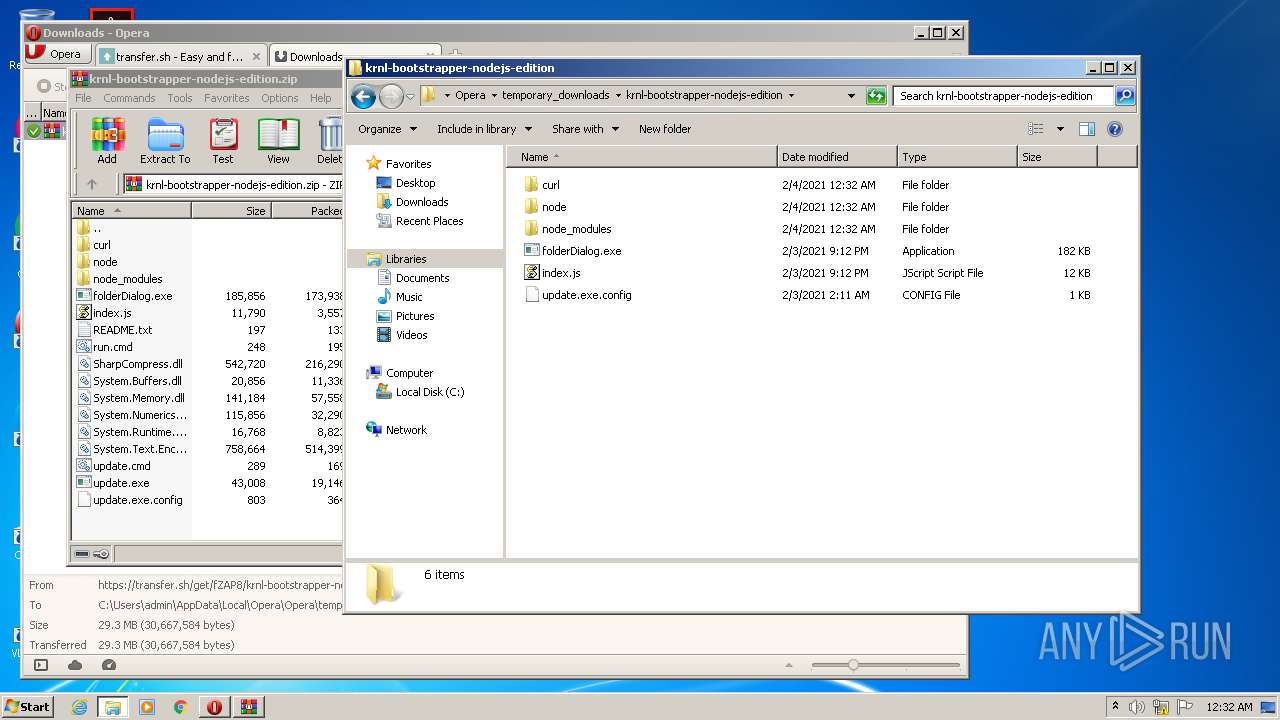The image size is (1280, 720).
Task: Open WinRAR Options menu
Action: [x=280, y=98]
